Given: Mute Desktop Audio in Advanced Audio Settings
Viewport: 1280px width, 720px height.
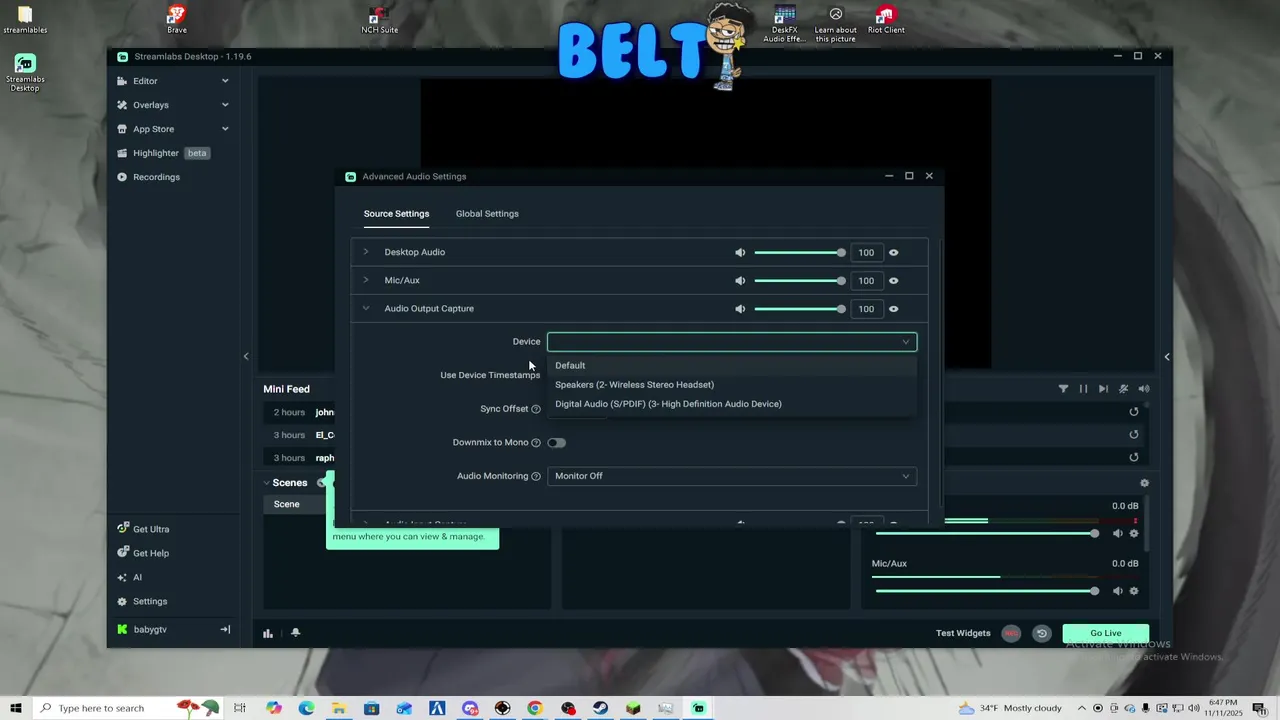Looking at the screenshot, I should click(x=740, y=253).
